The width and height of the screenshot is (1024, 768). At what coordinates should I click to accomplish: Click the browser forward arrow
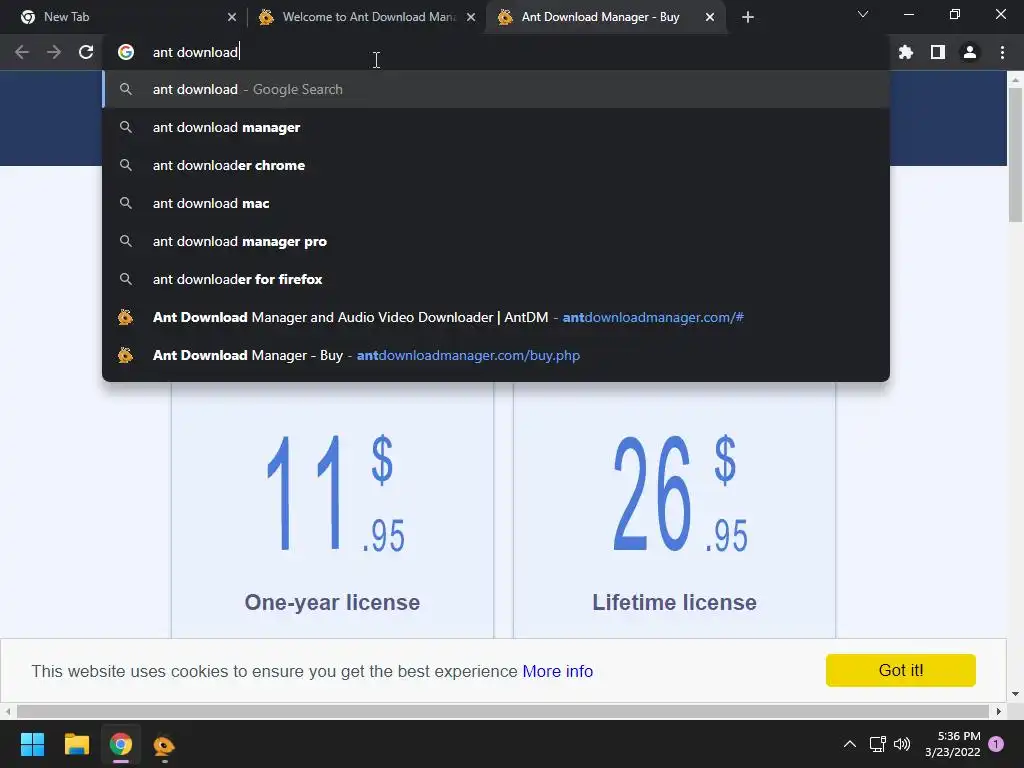click(54, 52)
